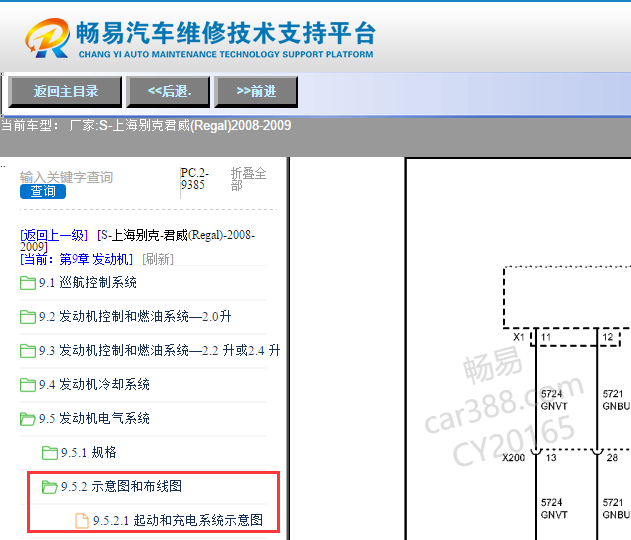Click the 当前: 第9章 发动机 link
This screenshot has height=540, width=631.
[76, 259]
